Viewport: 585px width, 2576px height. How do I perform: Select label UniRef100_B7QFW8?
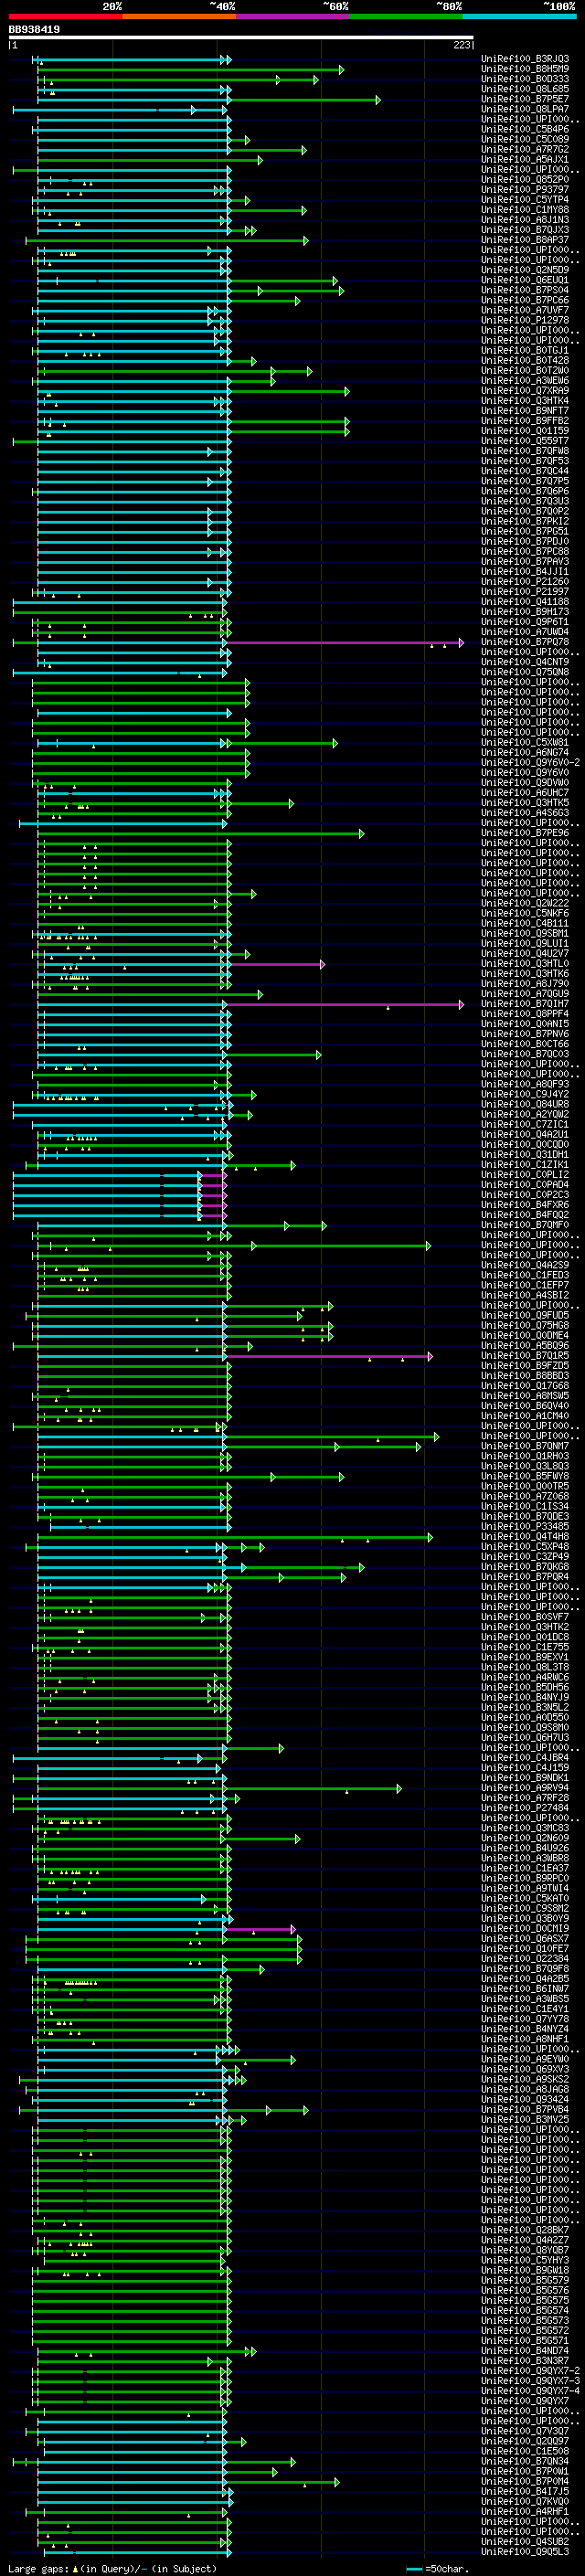[x=525, y=451]
